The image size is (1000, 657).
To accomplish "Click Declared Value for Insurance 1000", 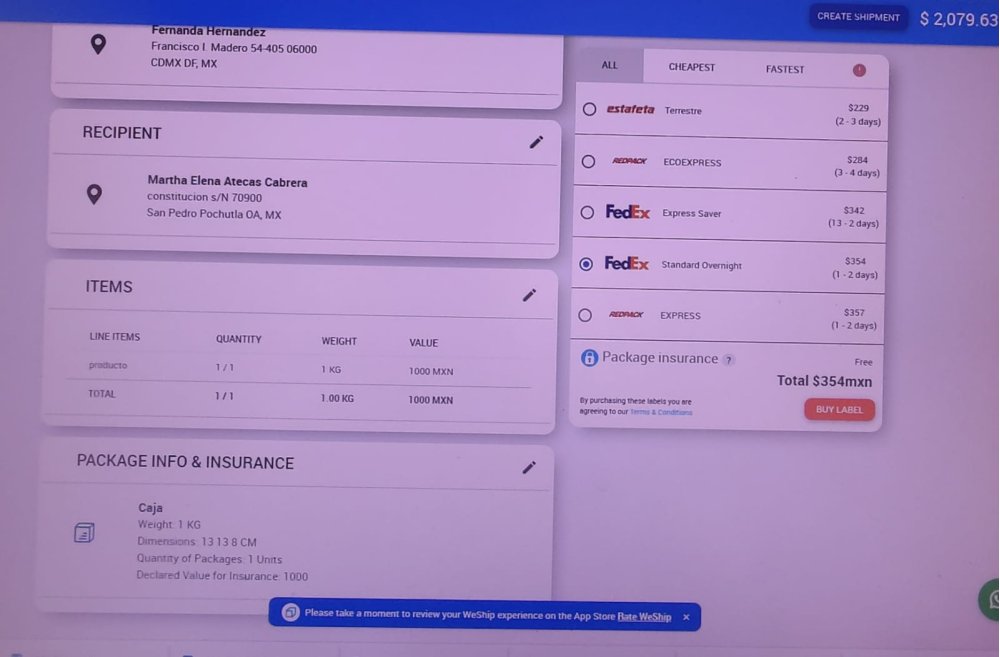I will coord(222,576).
